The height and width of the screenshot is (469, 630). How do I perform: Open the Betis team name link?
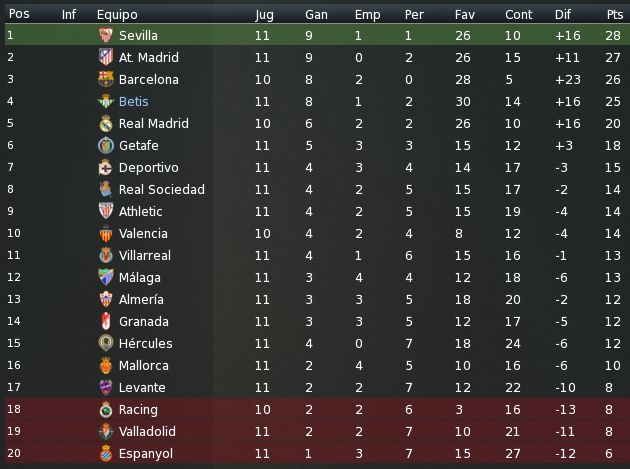[134, 101]
